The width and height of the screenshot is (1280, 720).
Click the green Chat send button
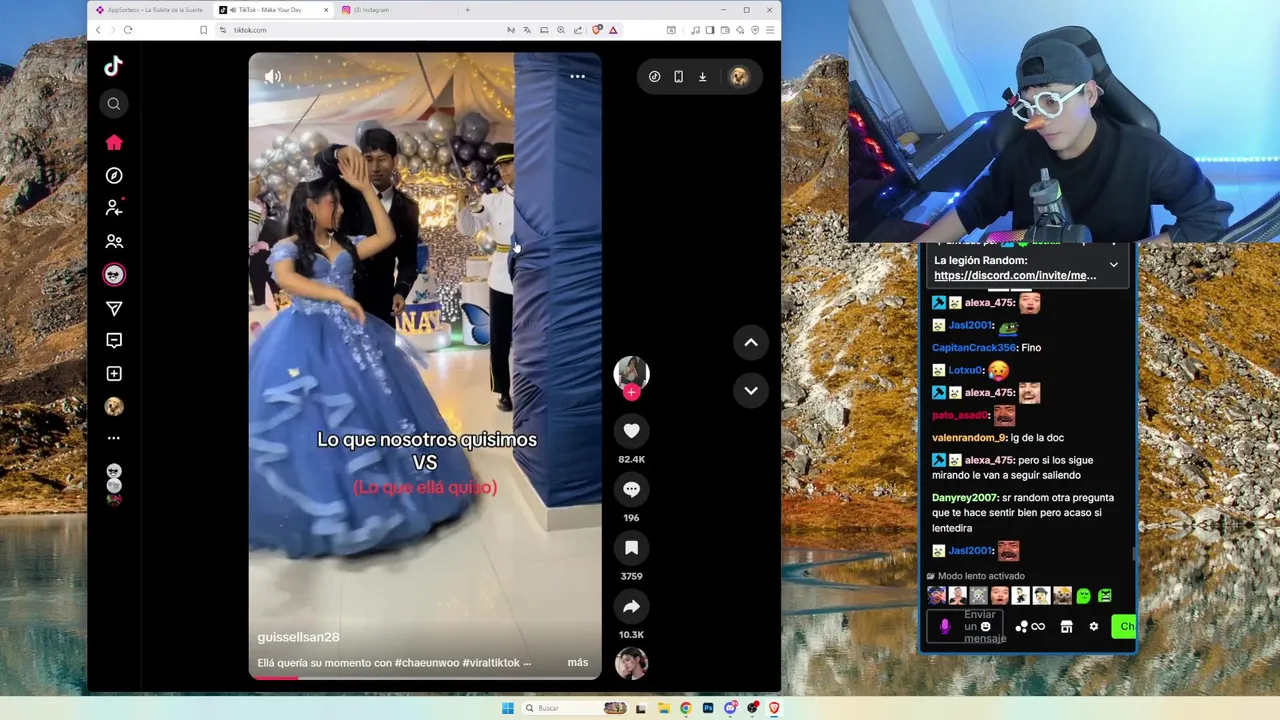(x=1124, y=627)
